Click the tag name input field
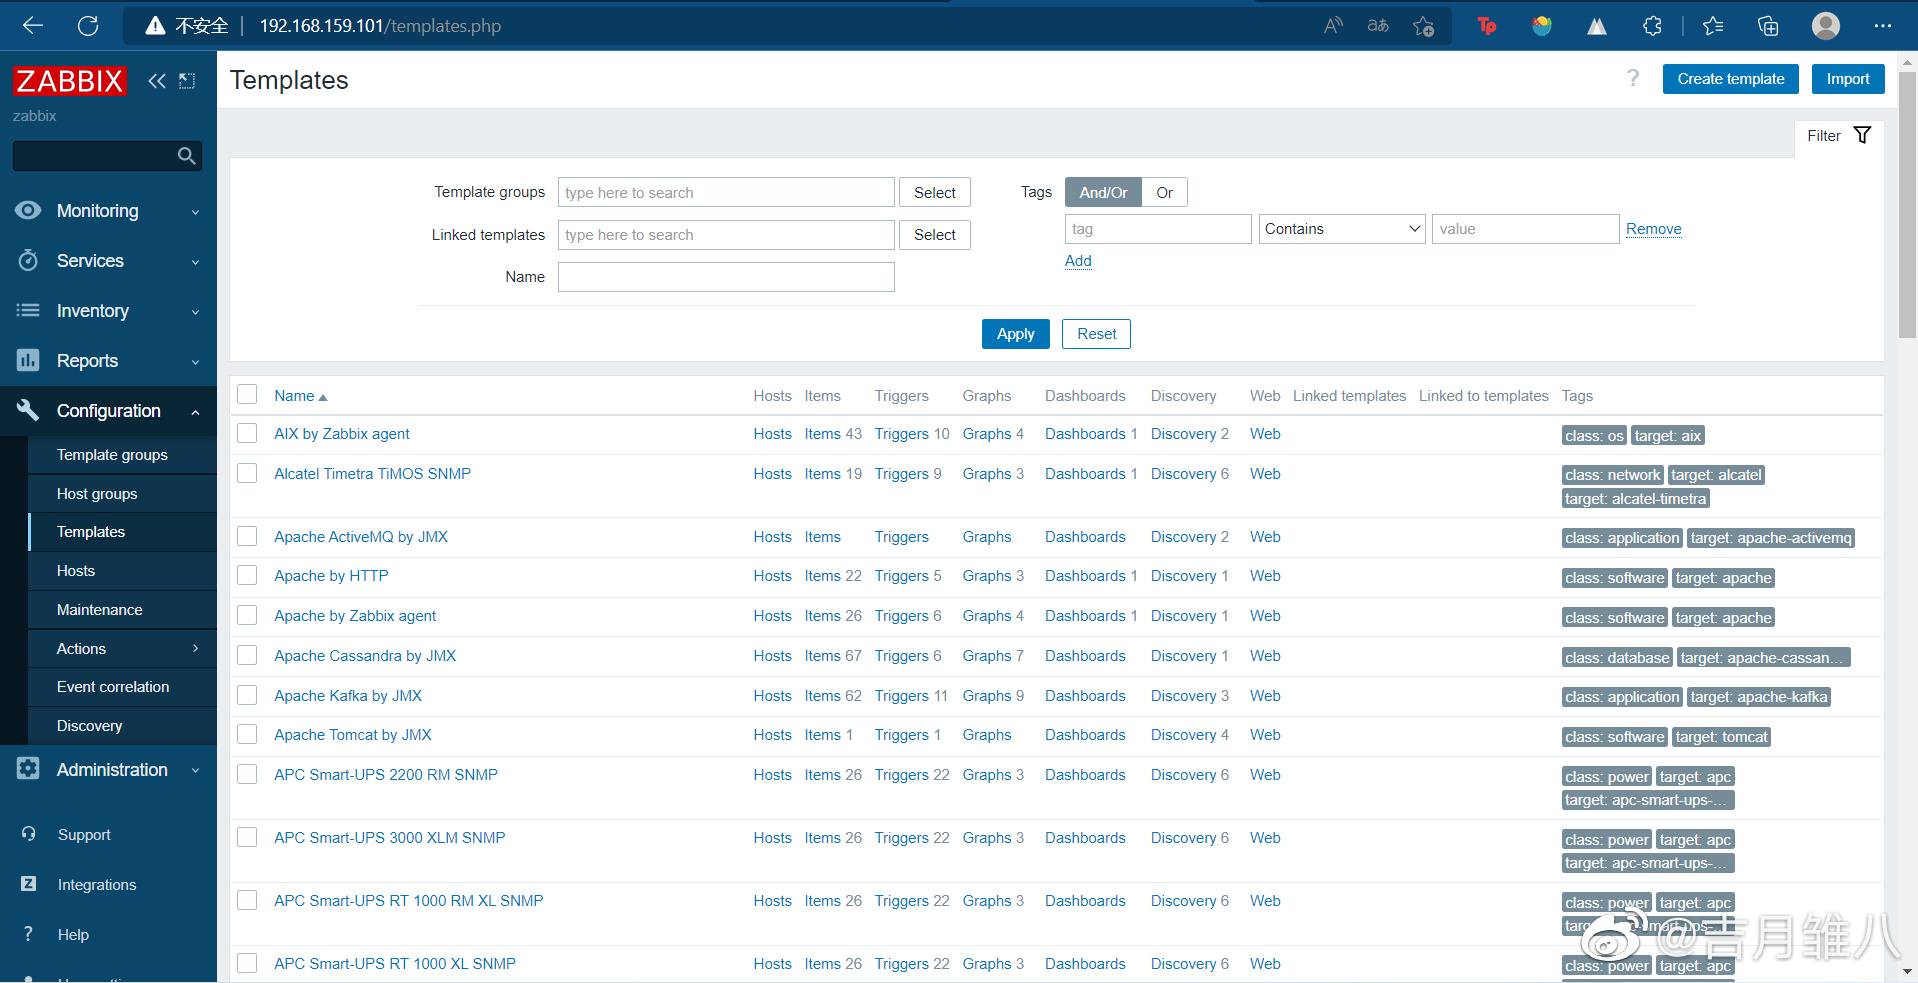Viewport: 1918px width, 983px height. click(1158, 229)
